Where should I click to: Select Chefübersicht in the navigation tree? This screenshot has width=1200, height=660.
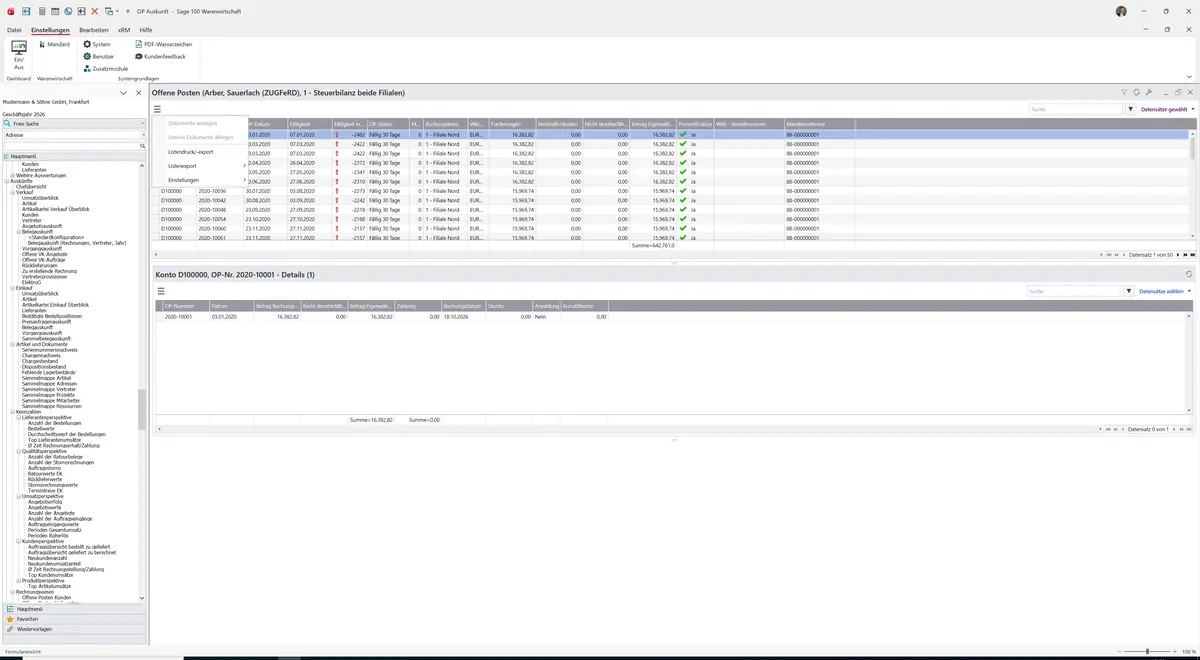point(31,186)
